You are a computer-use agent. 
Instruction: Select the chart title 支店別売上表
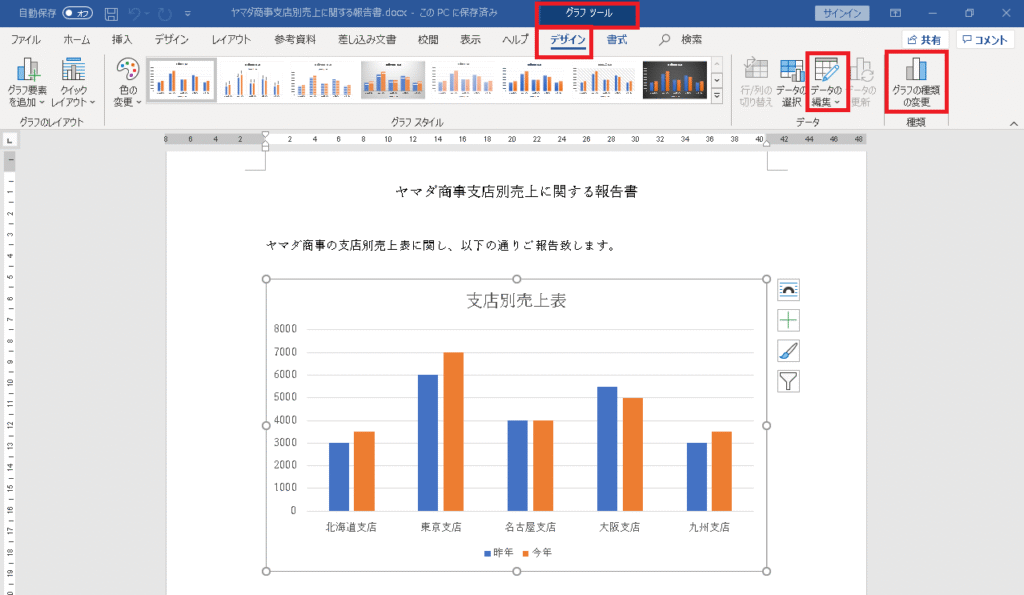click(516, 300)
